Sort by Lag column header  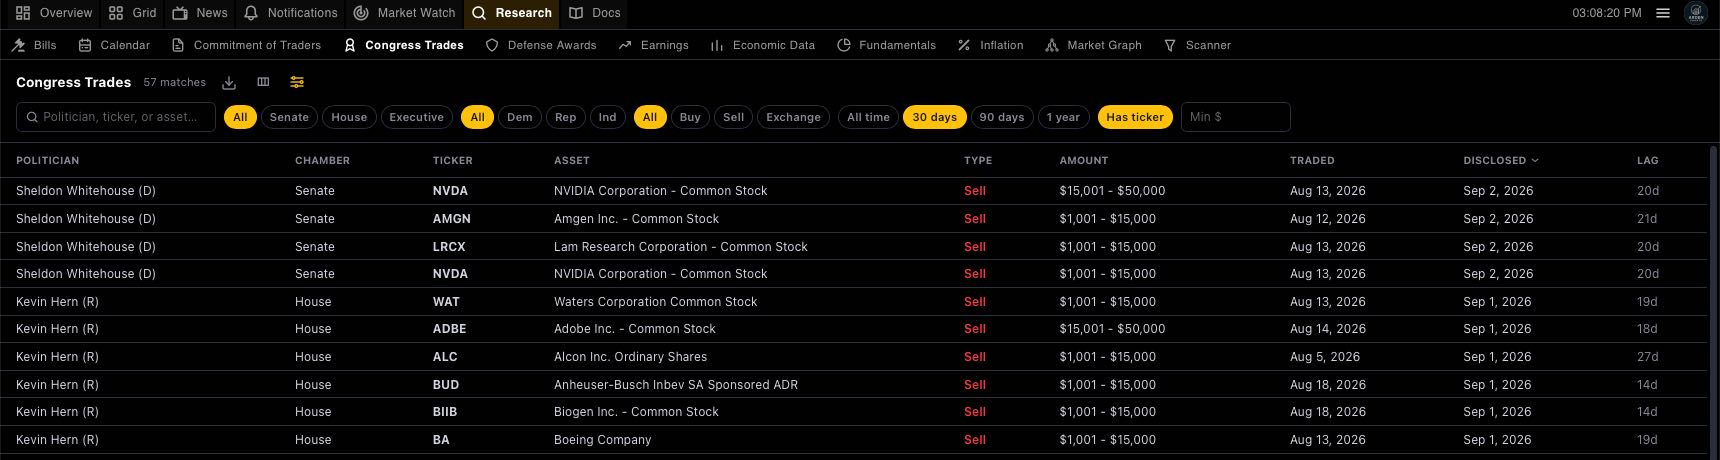tap(1648, 160)
